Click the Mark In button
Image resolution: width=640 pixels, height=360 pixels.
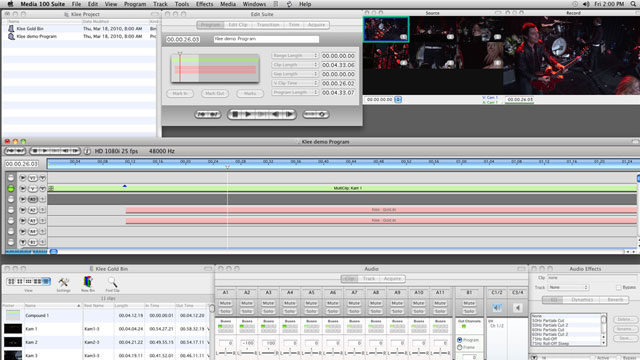[x=180, y=93]
